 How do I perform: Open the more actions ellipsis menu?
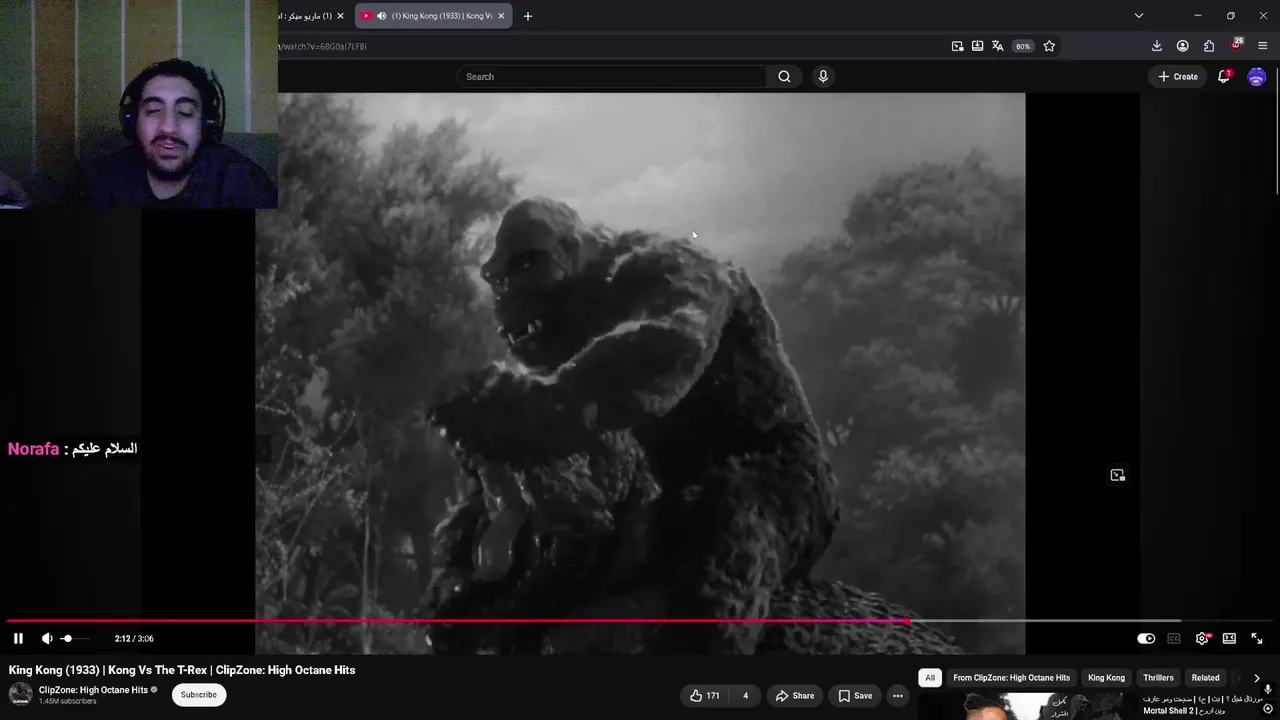pos(898,696)
